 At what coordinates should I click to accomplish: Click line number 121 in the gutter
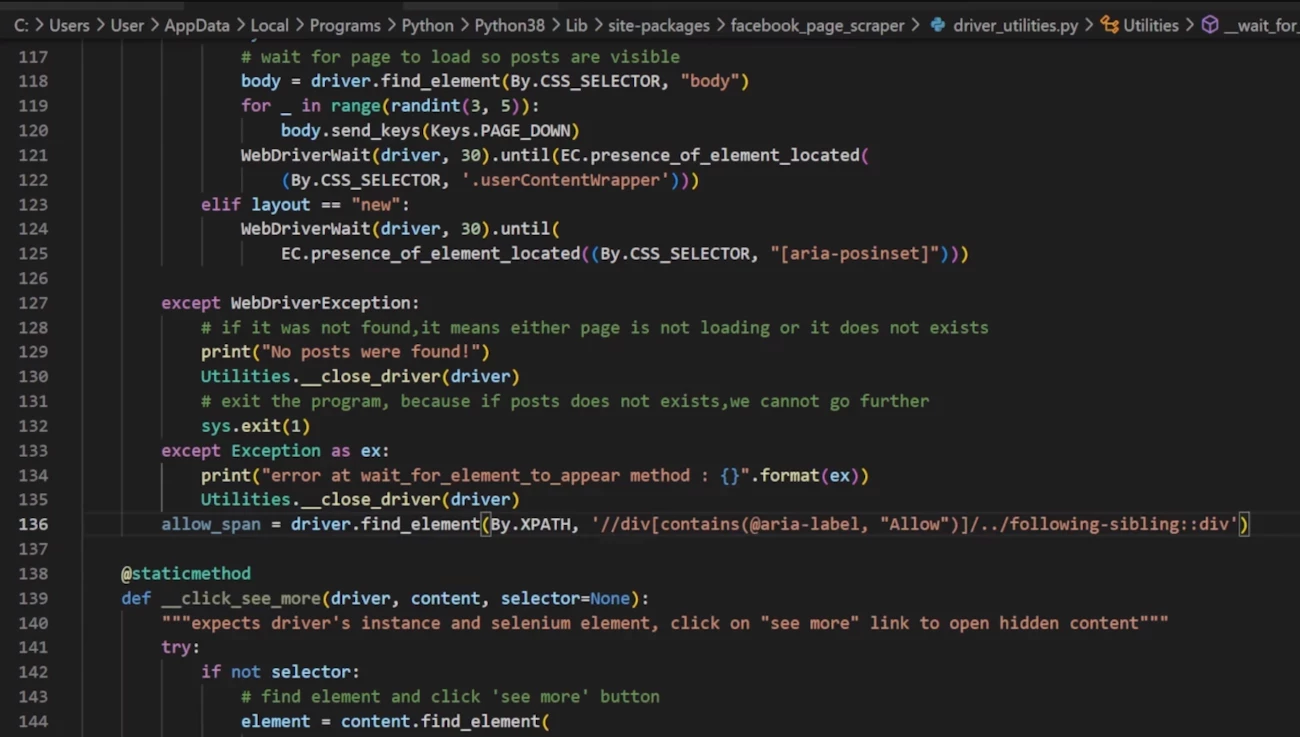(33, 155)
